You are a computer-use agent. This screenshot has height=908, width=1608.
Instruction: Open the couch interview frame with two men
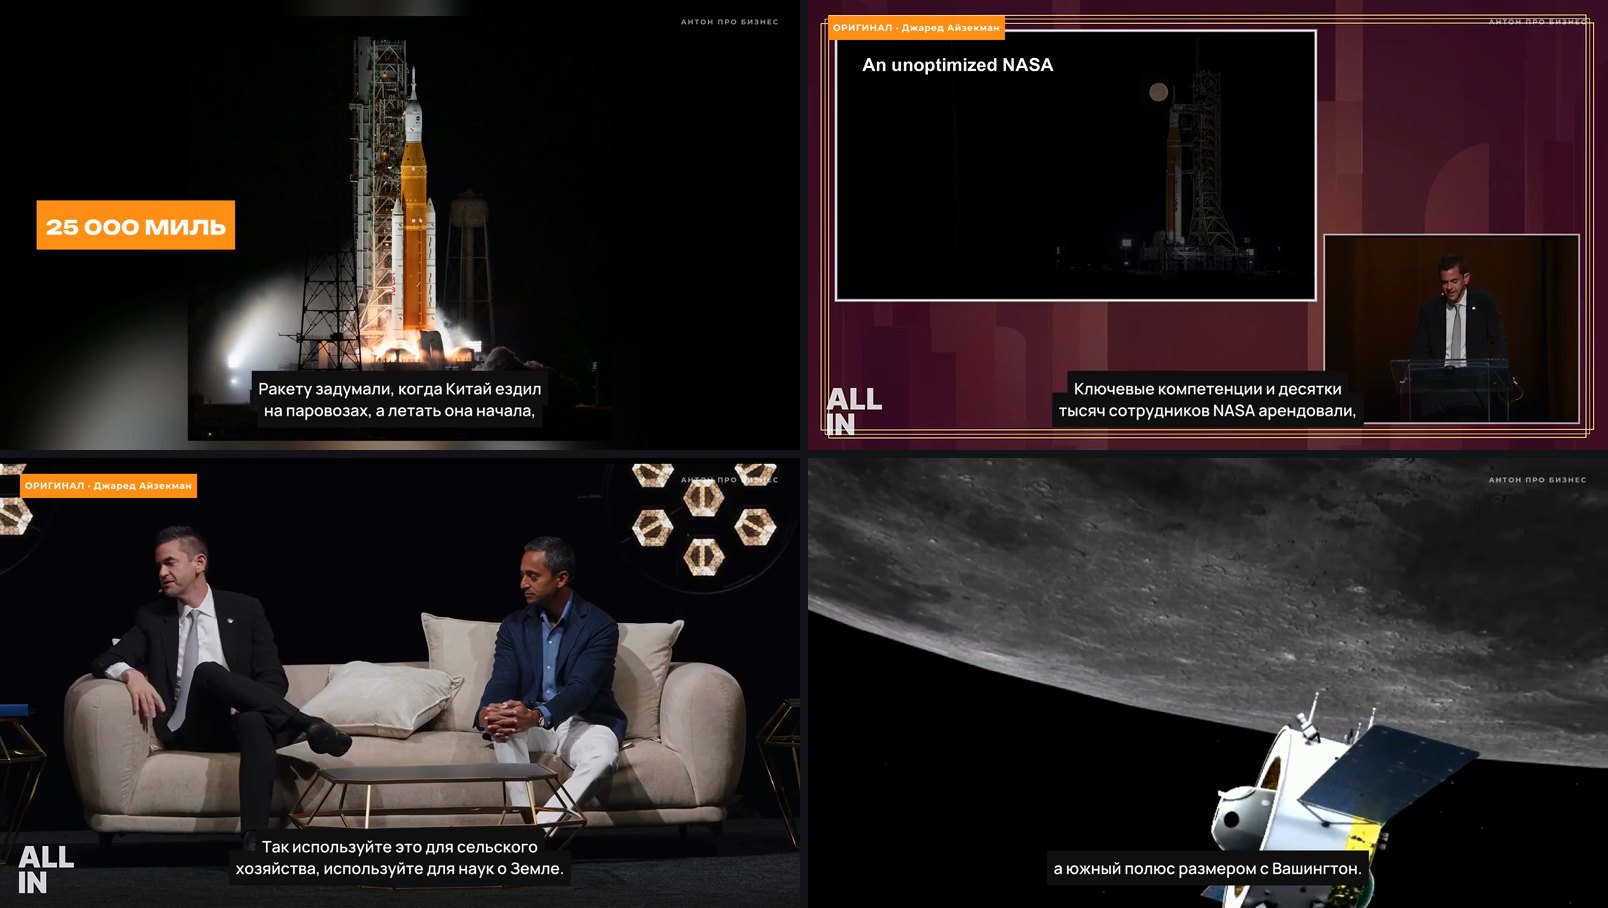(x=400, y=683)
